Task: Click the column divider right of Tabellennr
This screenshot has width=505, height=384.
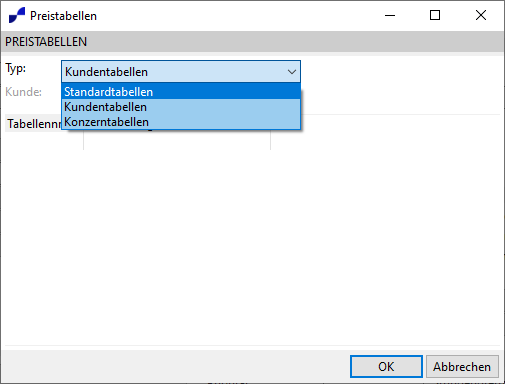Action: [83, 140]
